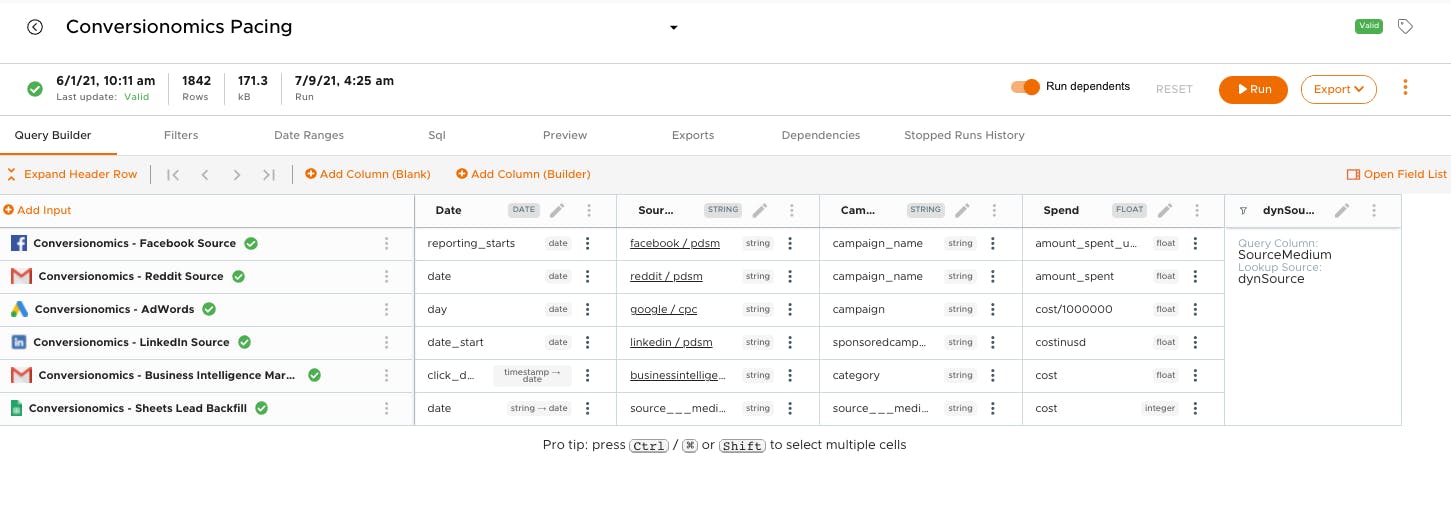The image size is (1451, 508).
Task: Click the integer type badge
Action: (1160, 408)
